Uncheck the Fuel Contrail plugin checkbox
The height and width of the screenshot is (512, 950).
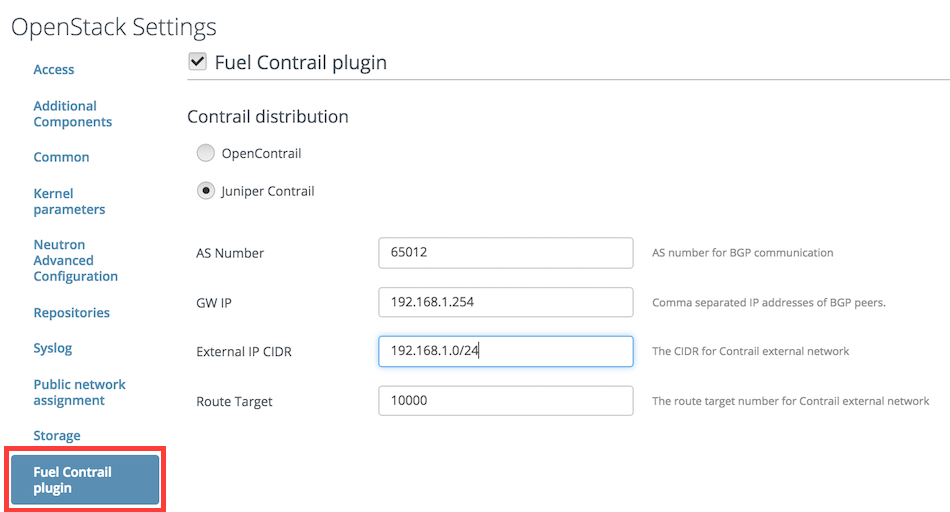(x=198, y=61)
